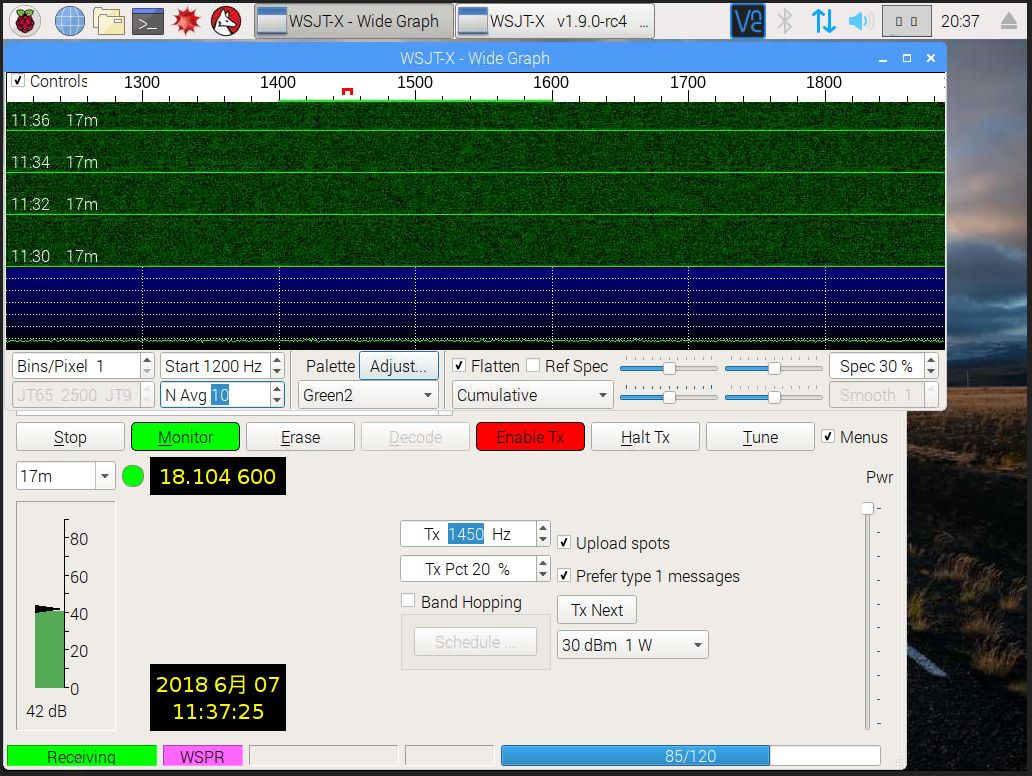The image size is (1032, 776).
Task: Open the Mathematica red spiky icon
Action: tap(186, 21)
